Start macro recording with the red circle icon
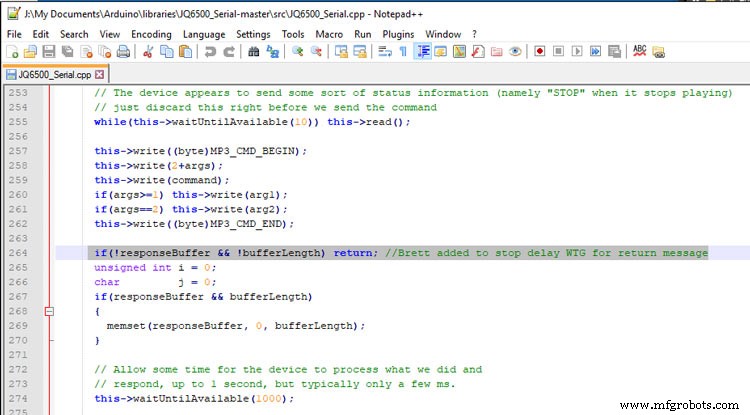Screen dimensions: 750x415 [x=539, y=51]
